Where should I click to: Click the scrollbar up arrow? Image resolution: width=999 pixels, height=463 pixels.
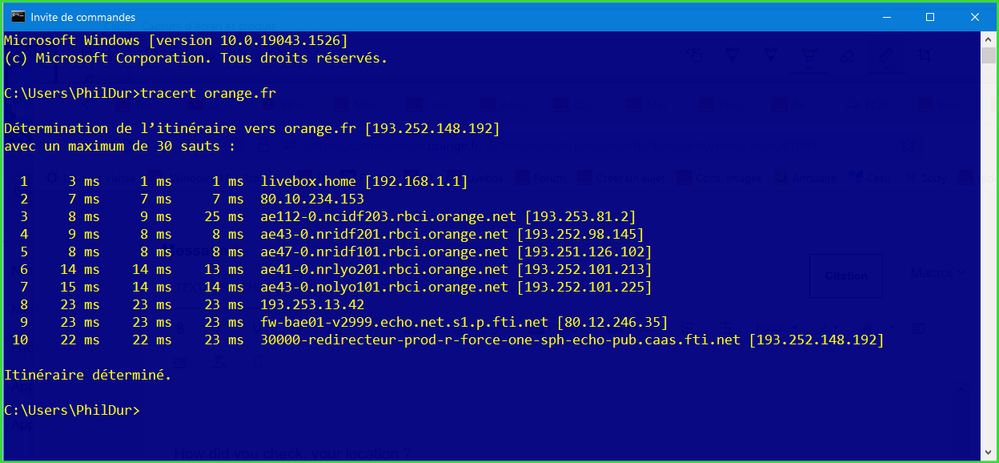(x=988, y=39)
